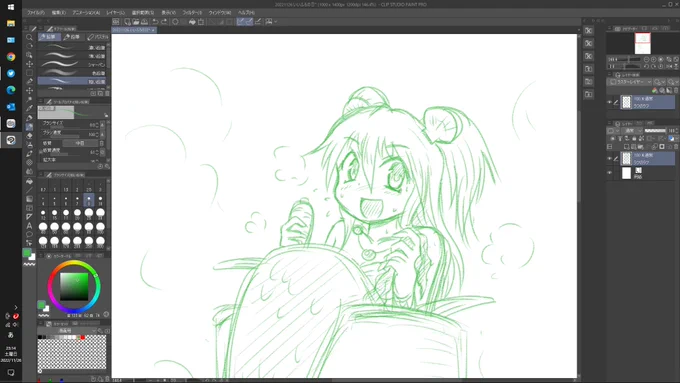Viewport: 680px width, 383px height.
Task: Zoom out in the Navigator panel
Action: [646, 59]
